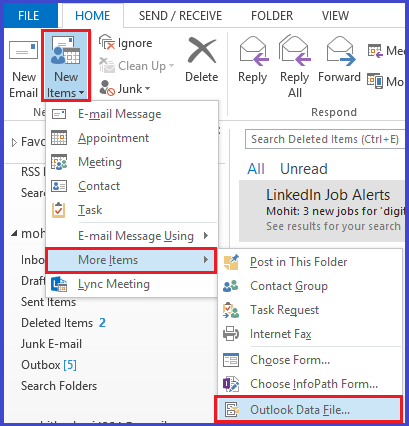Open the New Items dropdown
Screen dimensions: 409x426
pos(66,65)
